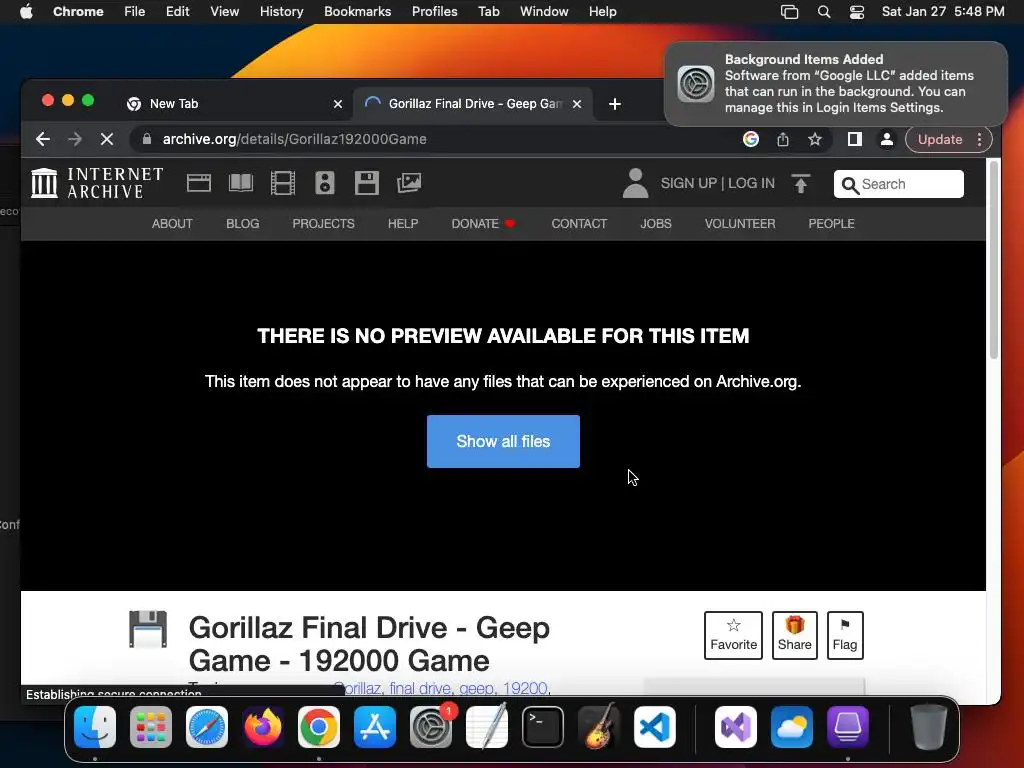Open the JOBS link
Screen dimensions: 1024x768
click(656, 223)
